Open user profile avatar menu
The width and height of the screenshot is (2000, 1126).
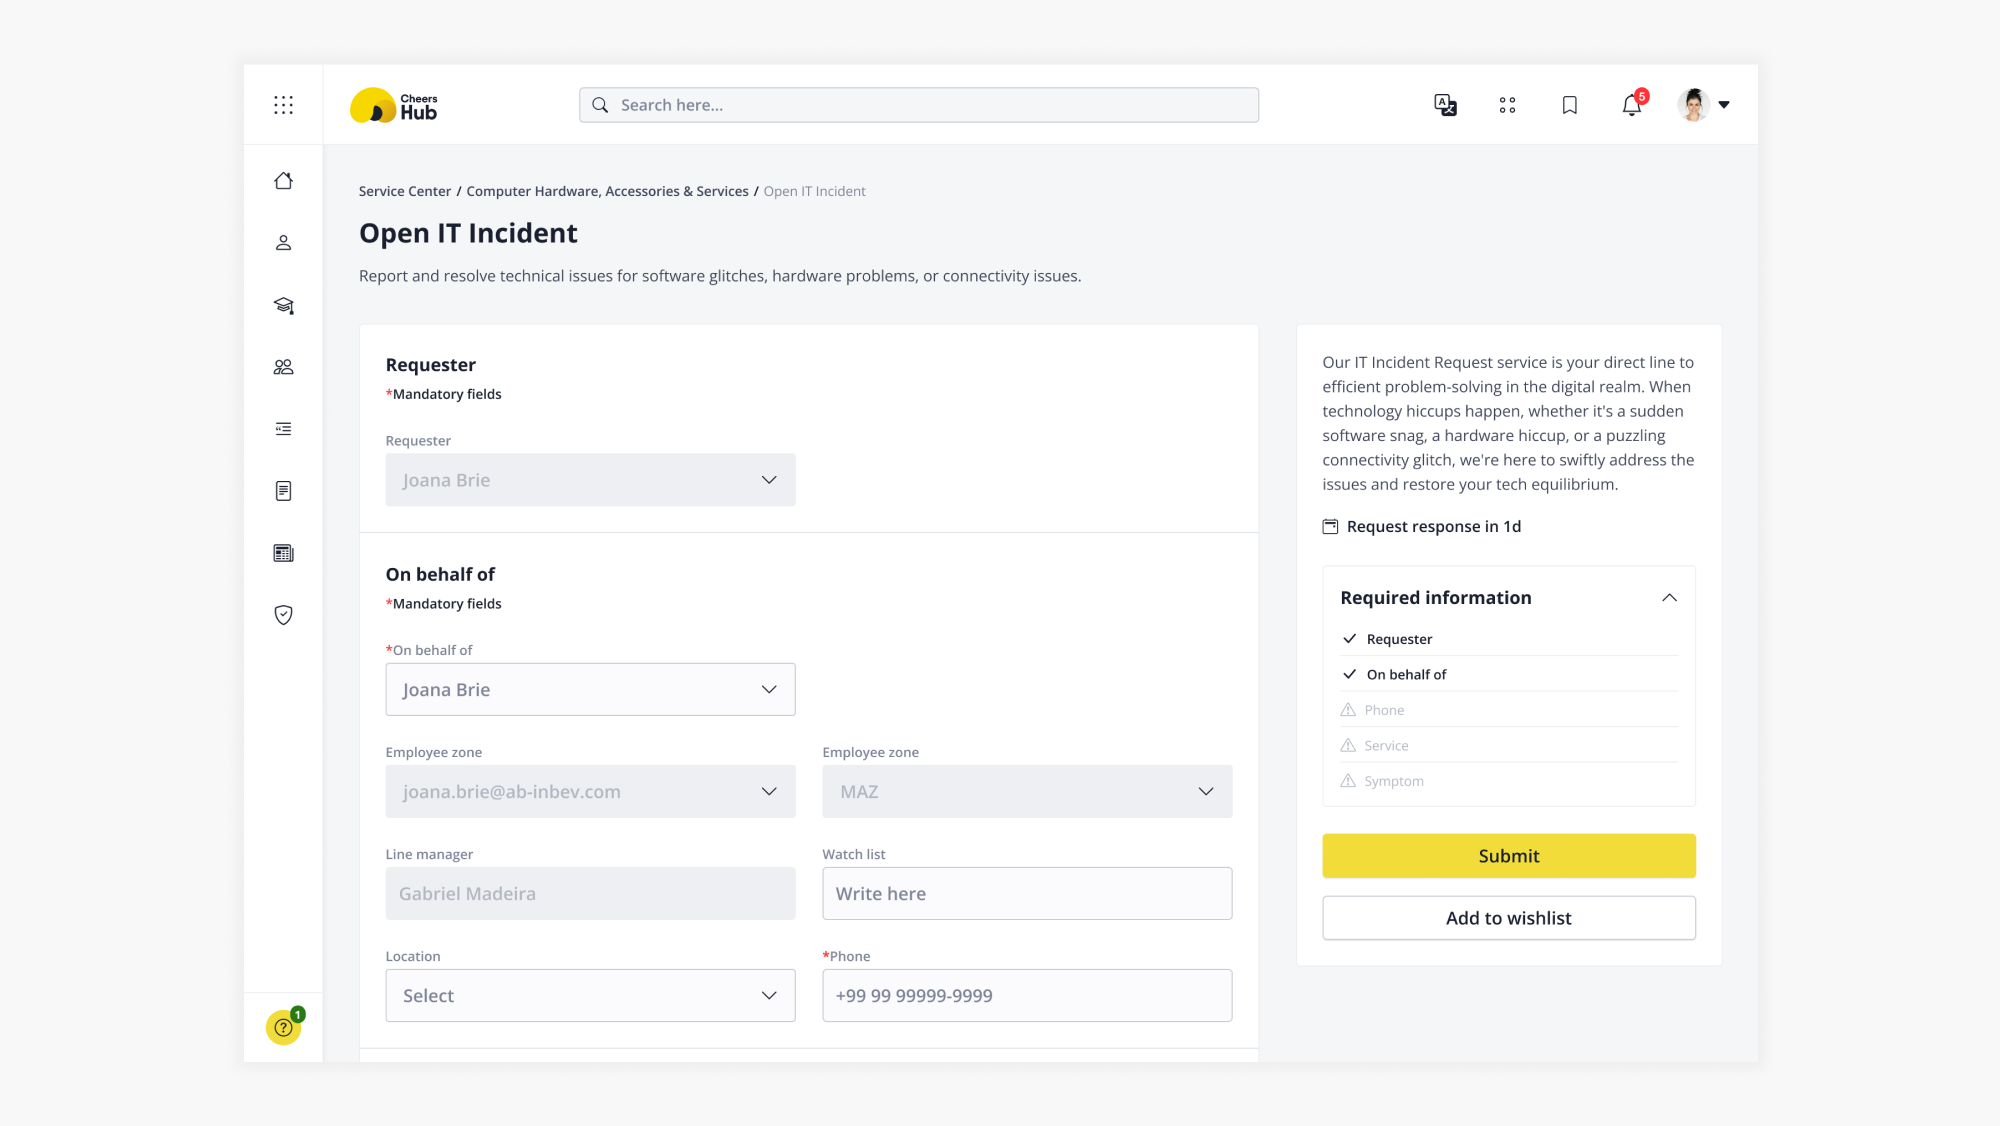(1703, 105)
